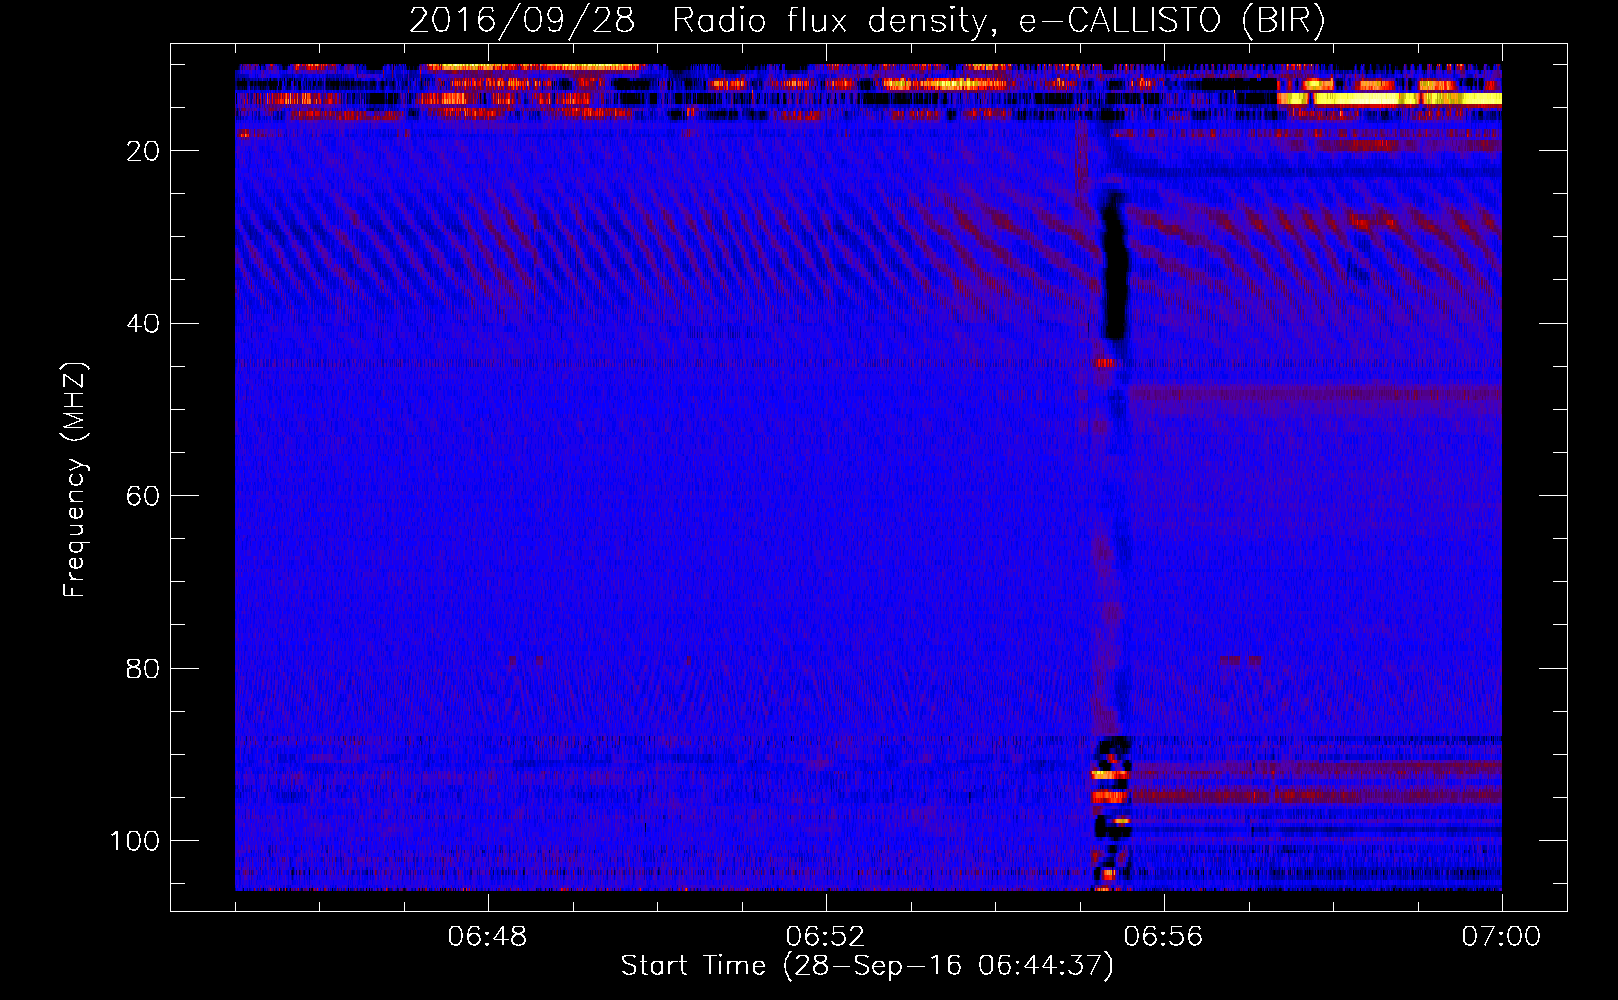
Task: Click the bright red-yellow burst near 95 MHz
Action: coord(1109,797)
